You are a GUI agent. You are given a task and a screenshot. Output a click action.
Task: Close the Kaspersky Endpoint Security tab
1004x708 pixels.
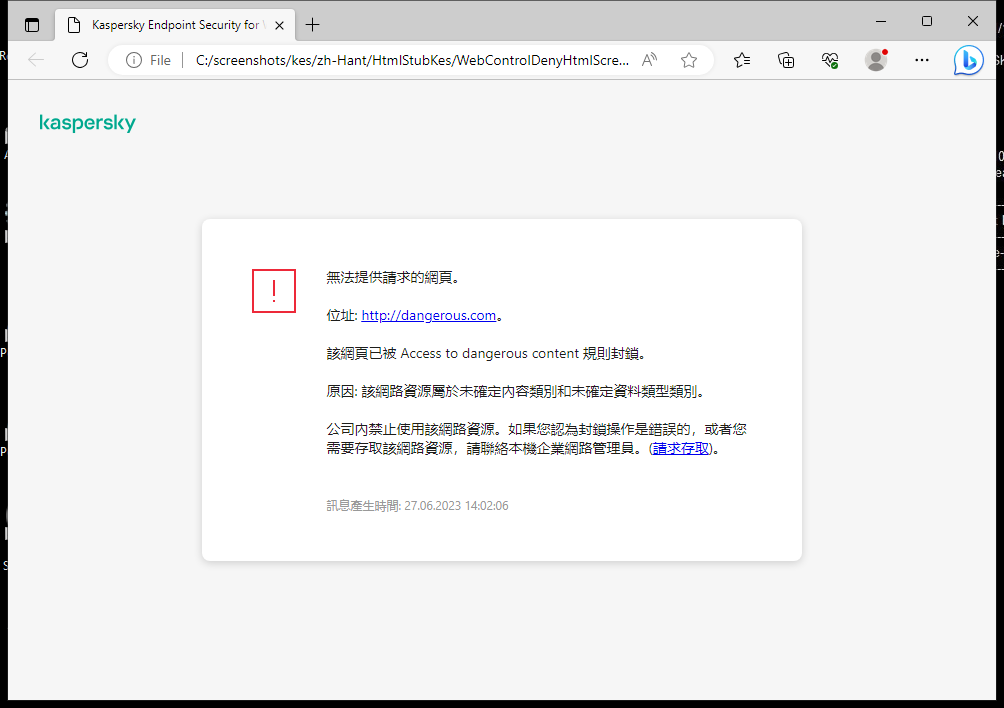[279, 24]
